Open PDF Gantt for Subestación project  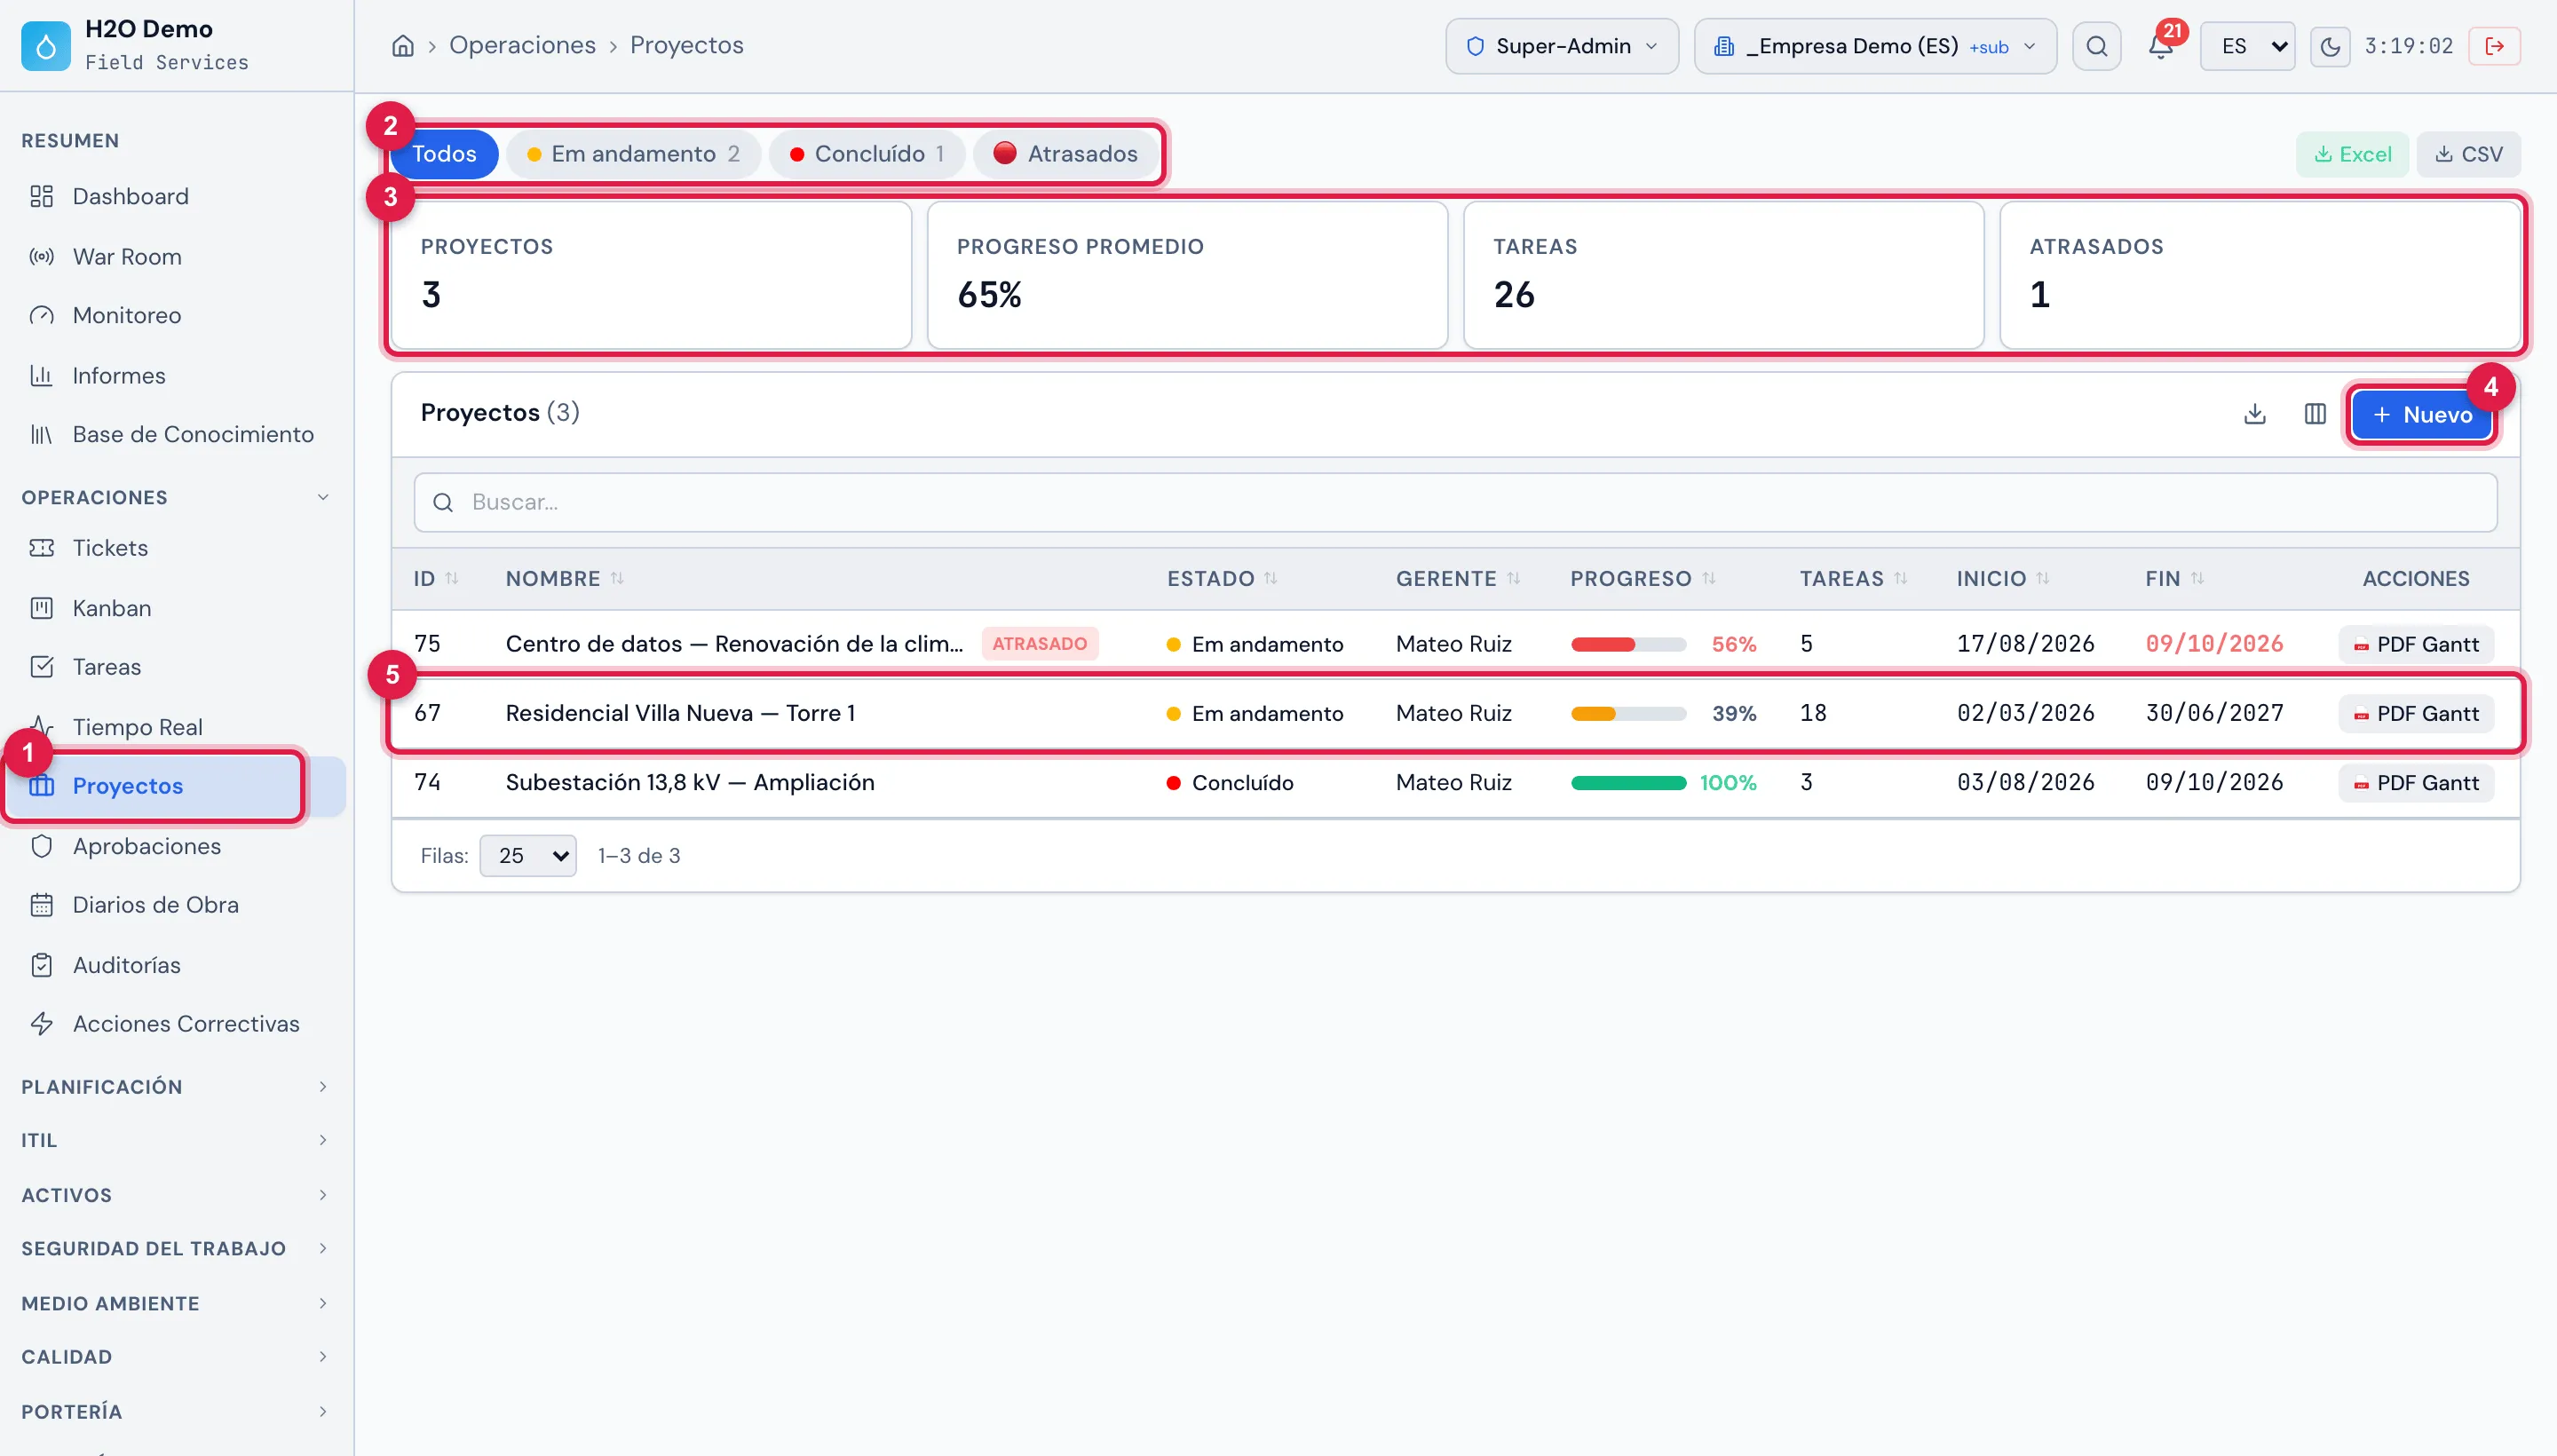click(2416, 783)
